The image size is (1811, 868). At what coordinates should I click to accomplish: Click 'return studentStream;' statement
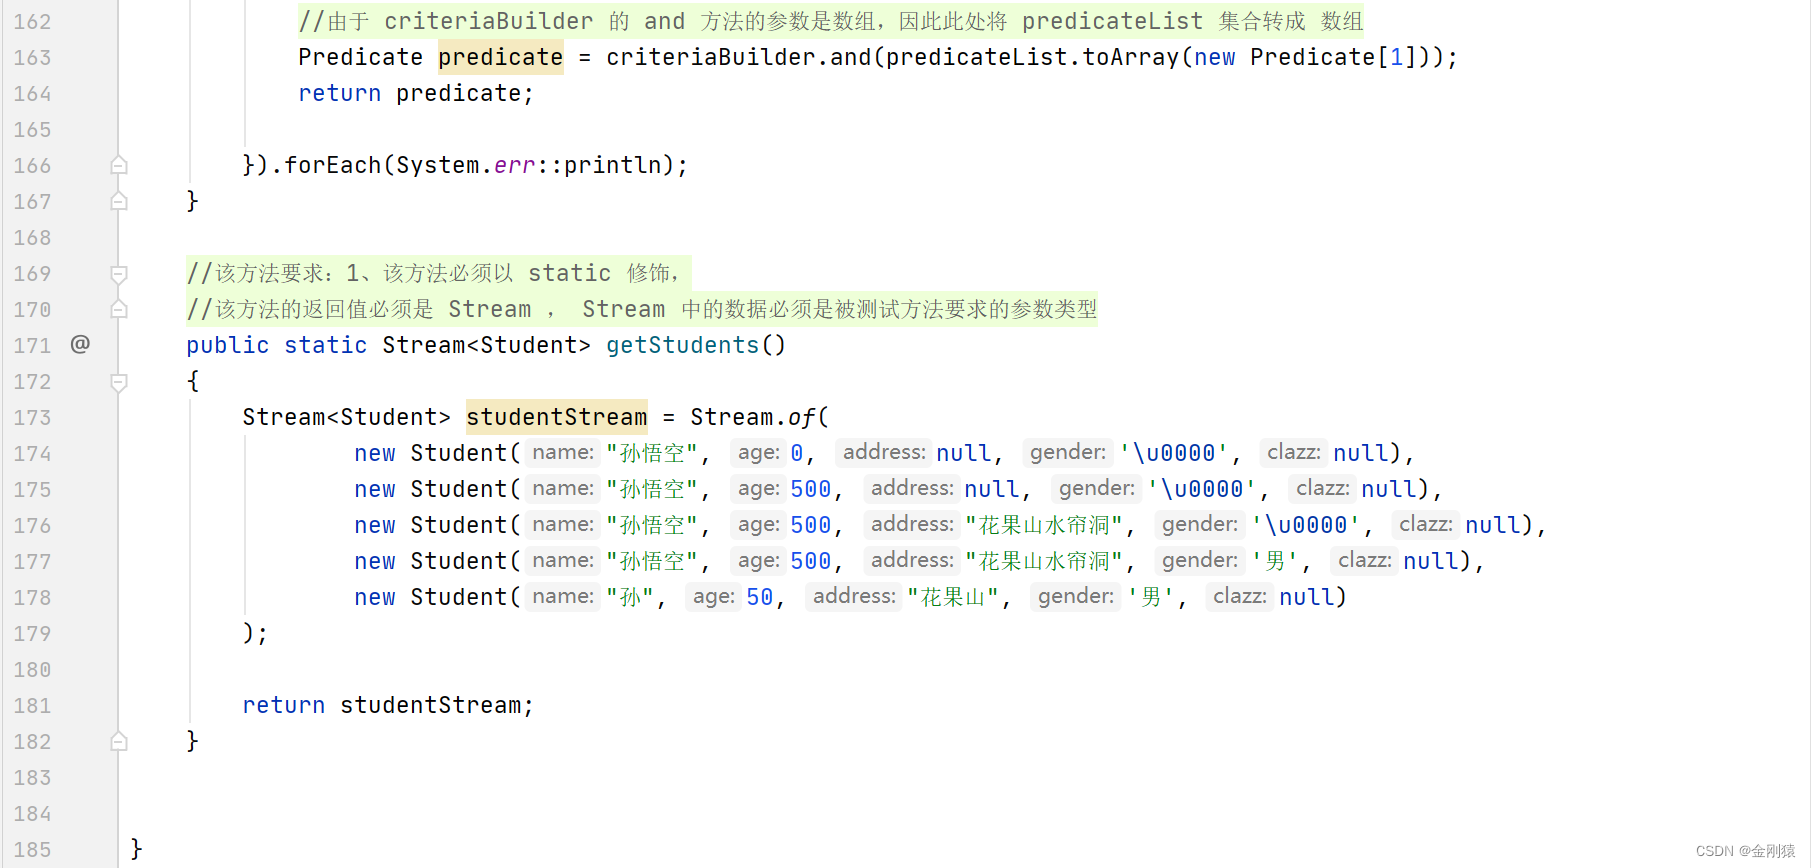388,705
